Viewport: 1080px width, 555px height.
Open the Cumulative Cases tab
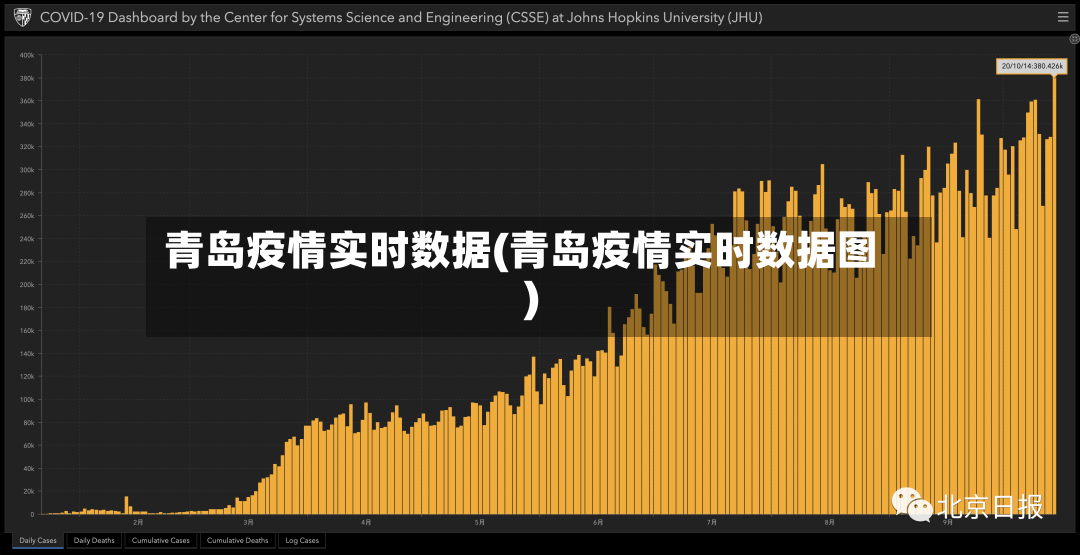tap(160, 541)
